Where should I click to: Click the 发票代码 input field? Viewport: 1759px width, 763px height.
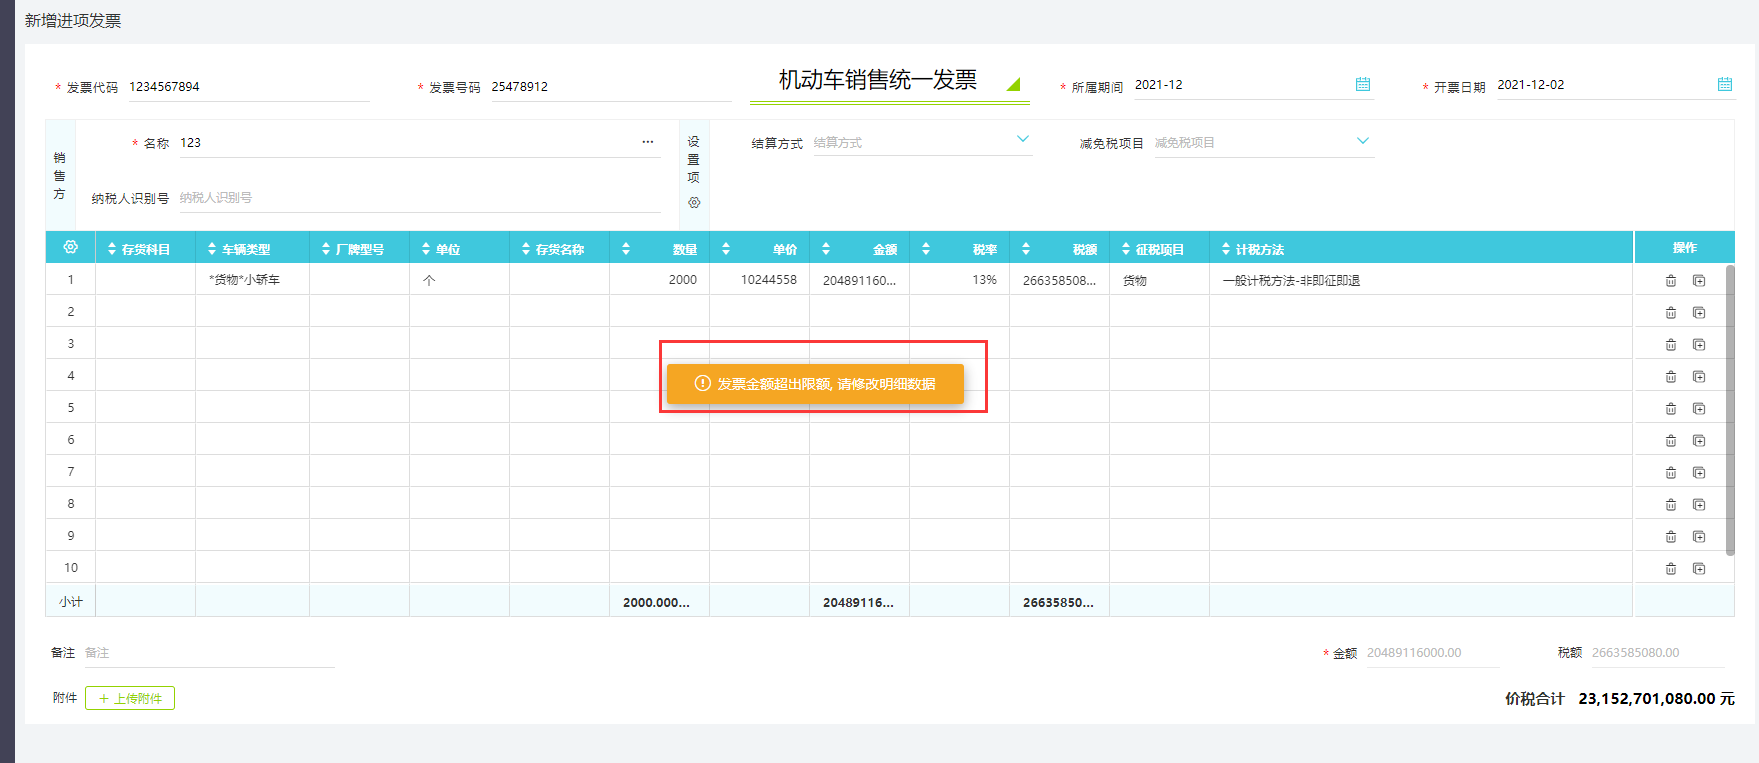[248, 87]
